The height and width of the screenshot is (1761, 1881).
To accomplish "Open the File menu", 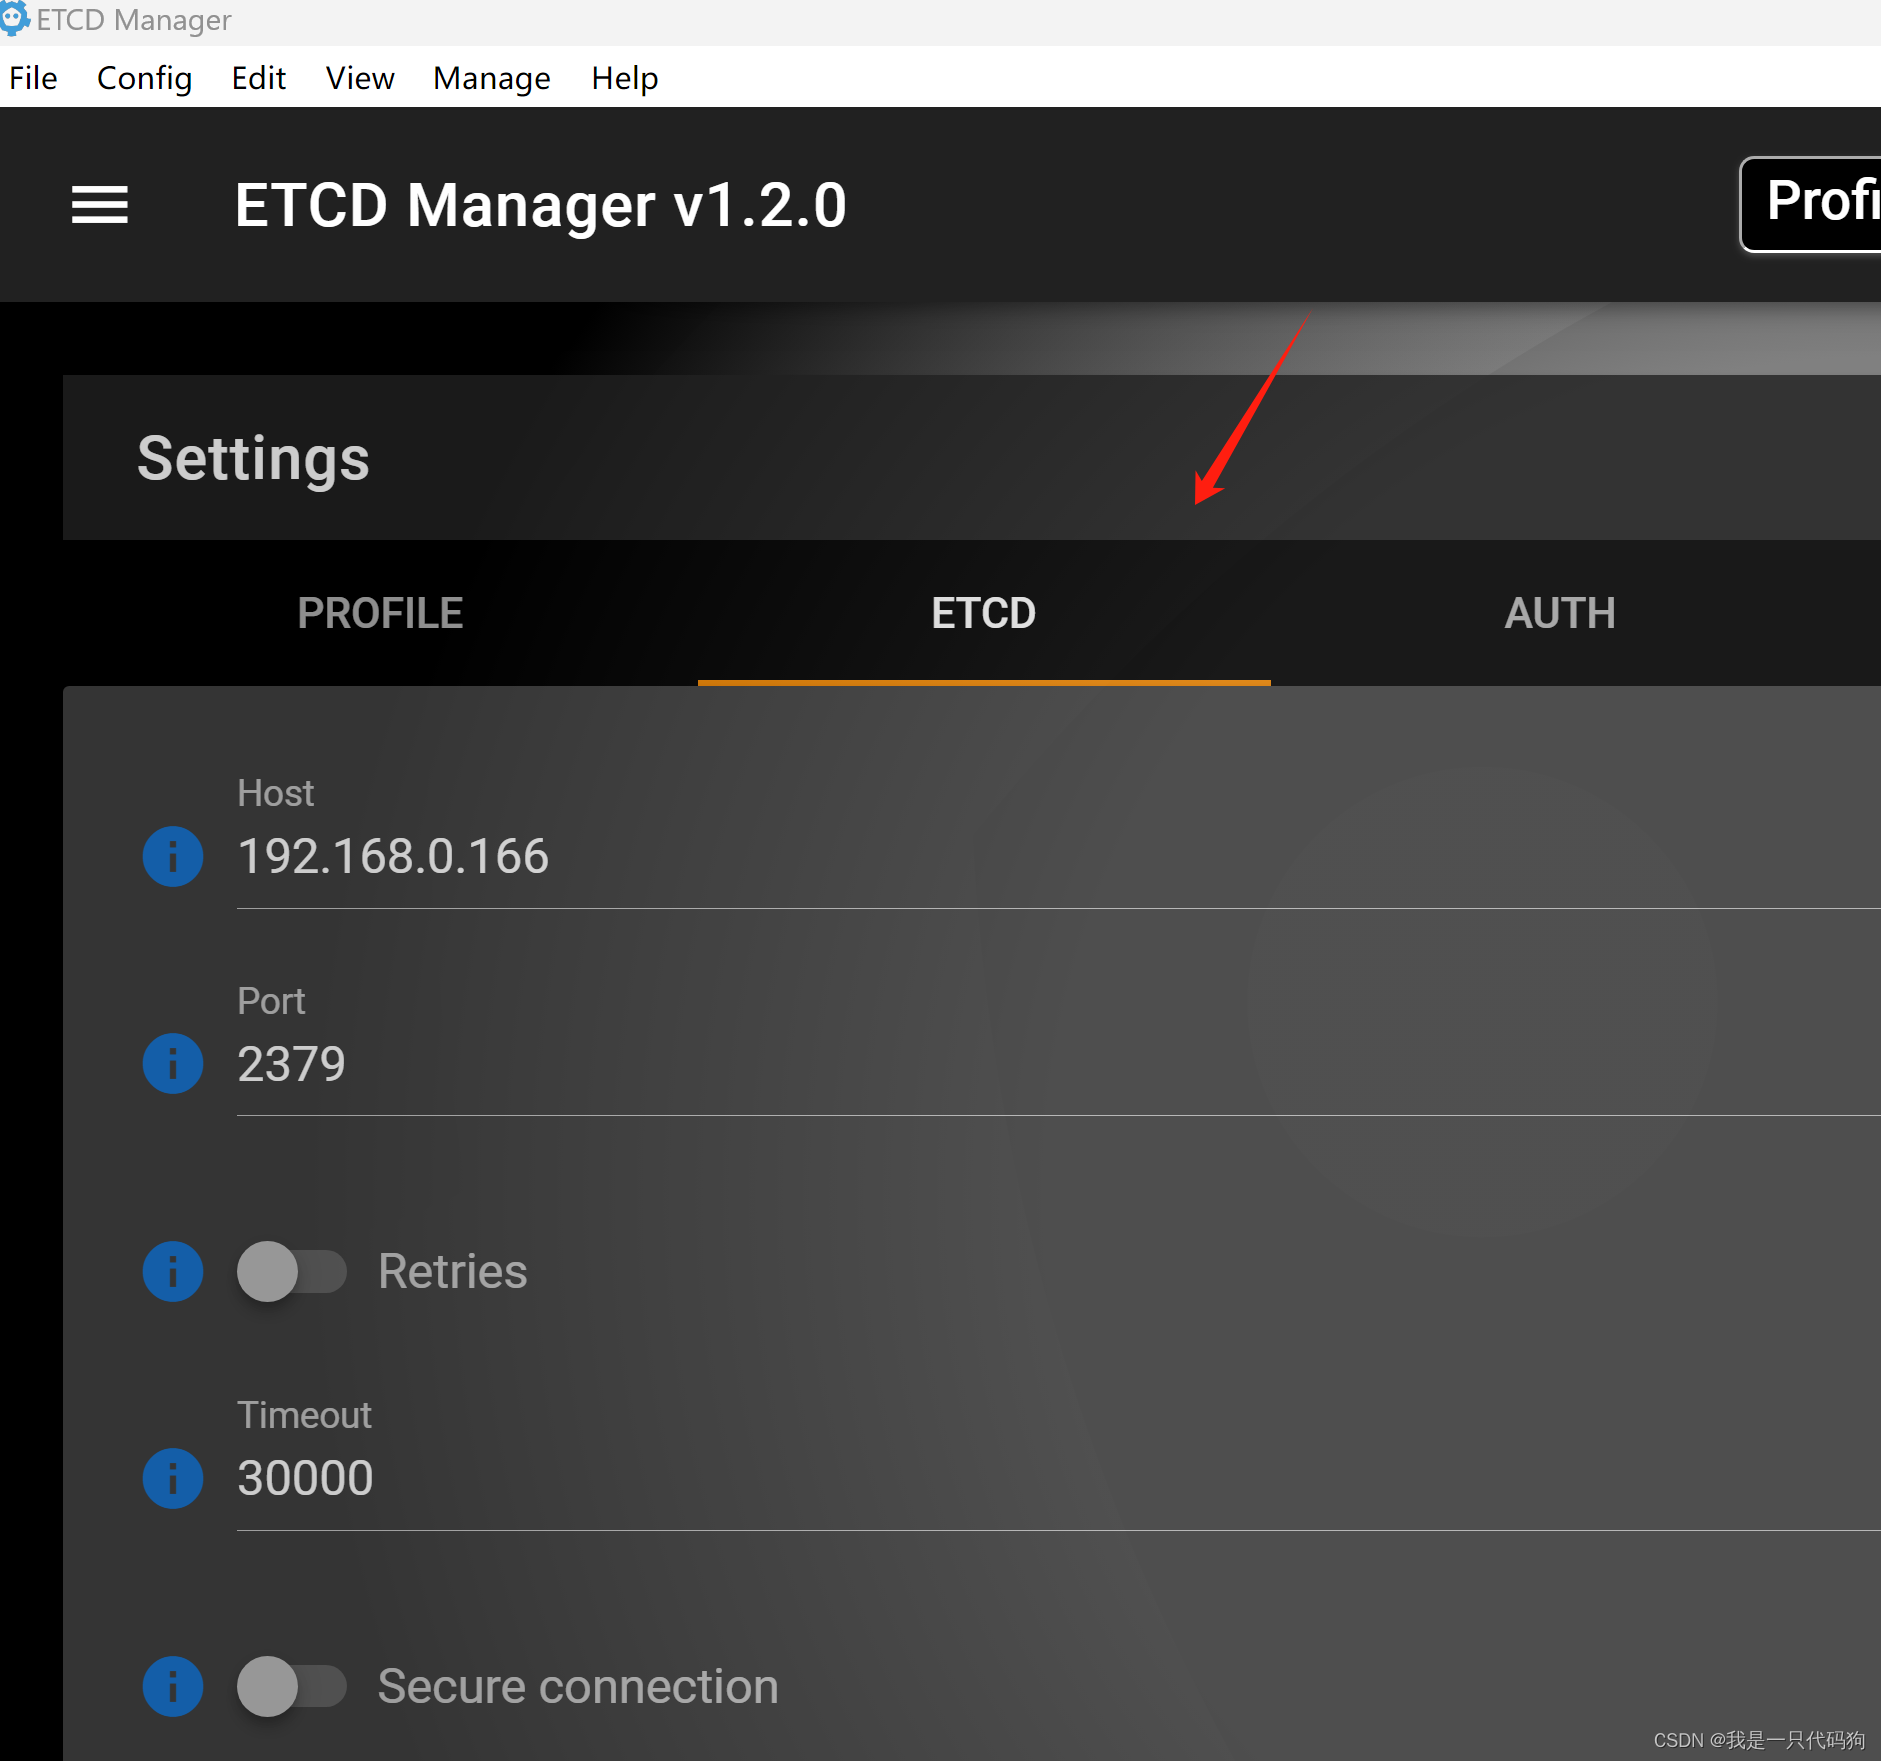I will (x=33, y=78).
